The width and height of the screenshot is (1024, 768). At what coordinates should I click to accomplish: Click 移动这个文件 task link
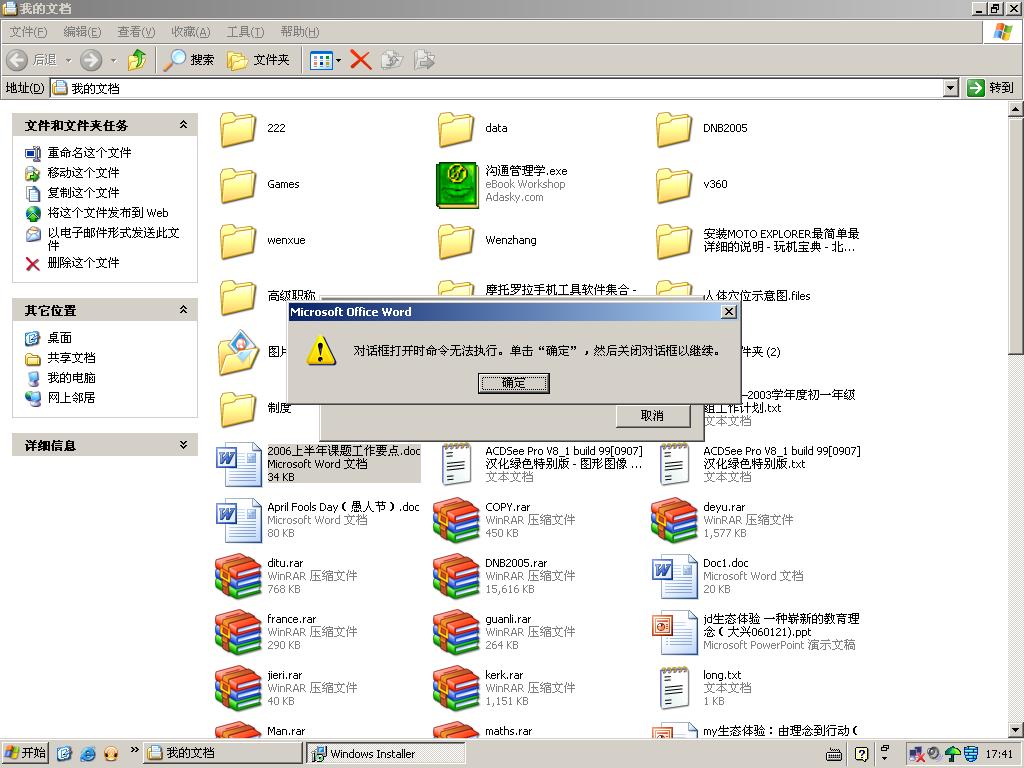click(84, 172)
